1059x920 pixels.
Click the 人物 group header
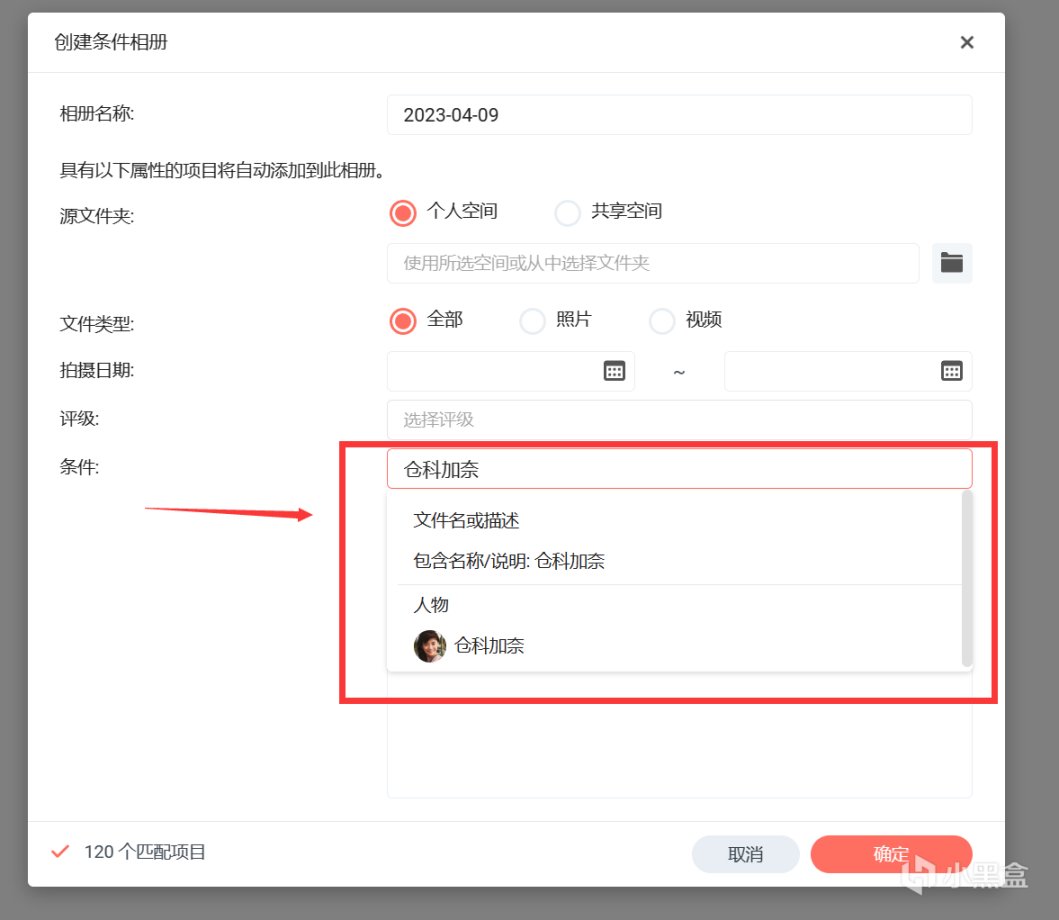[431, 605]
